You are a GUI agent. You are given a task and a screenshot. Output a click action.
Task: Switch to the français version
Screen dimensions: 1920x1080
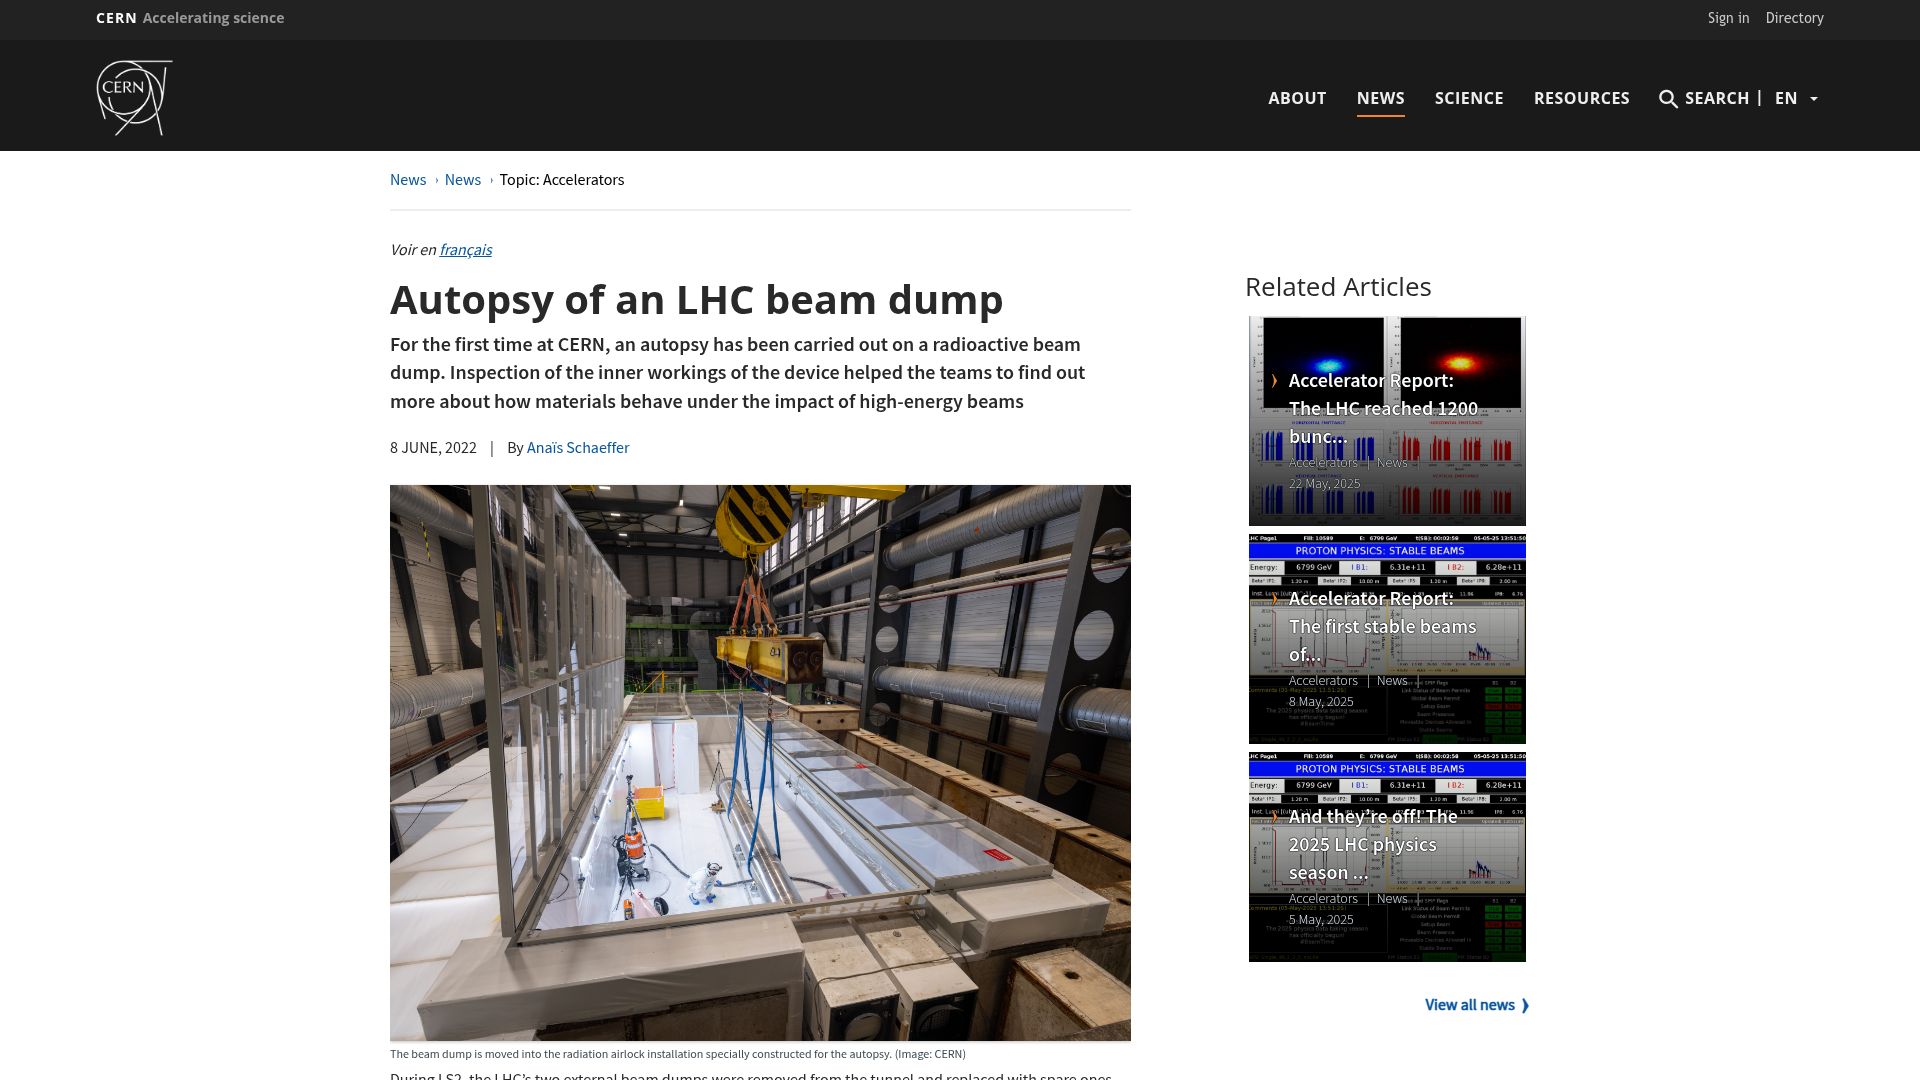[466, 250]
